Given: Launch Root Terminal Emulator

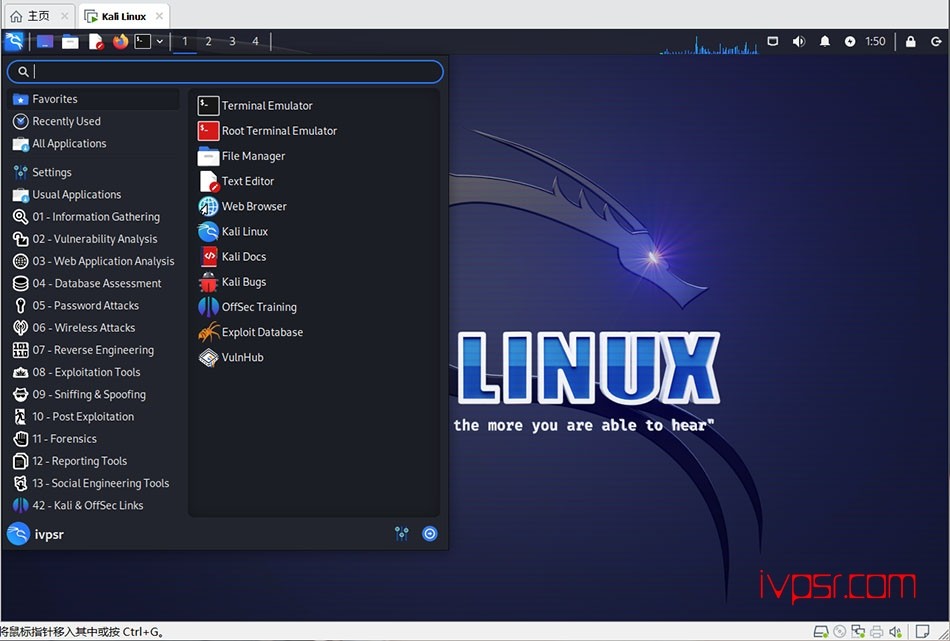Looking at the screenshot, I should pos(314,131).
